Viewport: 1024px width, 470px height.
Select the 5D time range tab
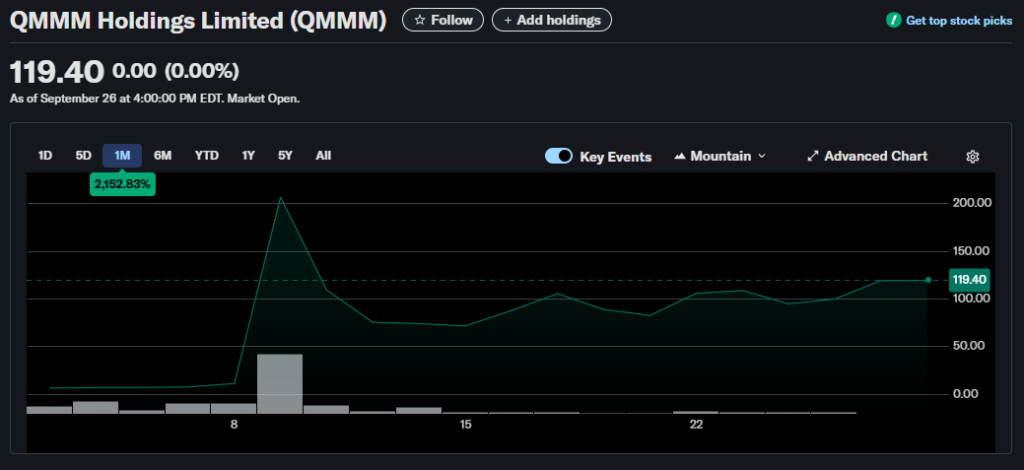83,155
